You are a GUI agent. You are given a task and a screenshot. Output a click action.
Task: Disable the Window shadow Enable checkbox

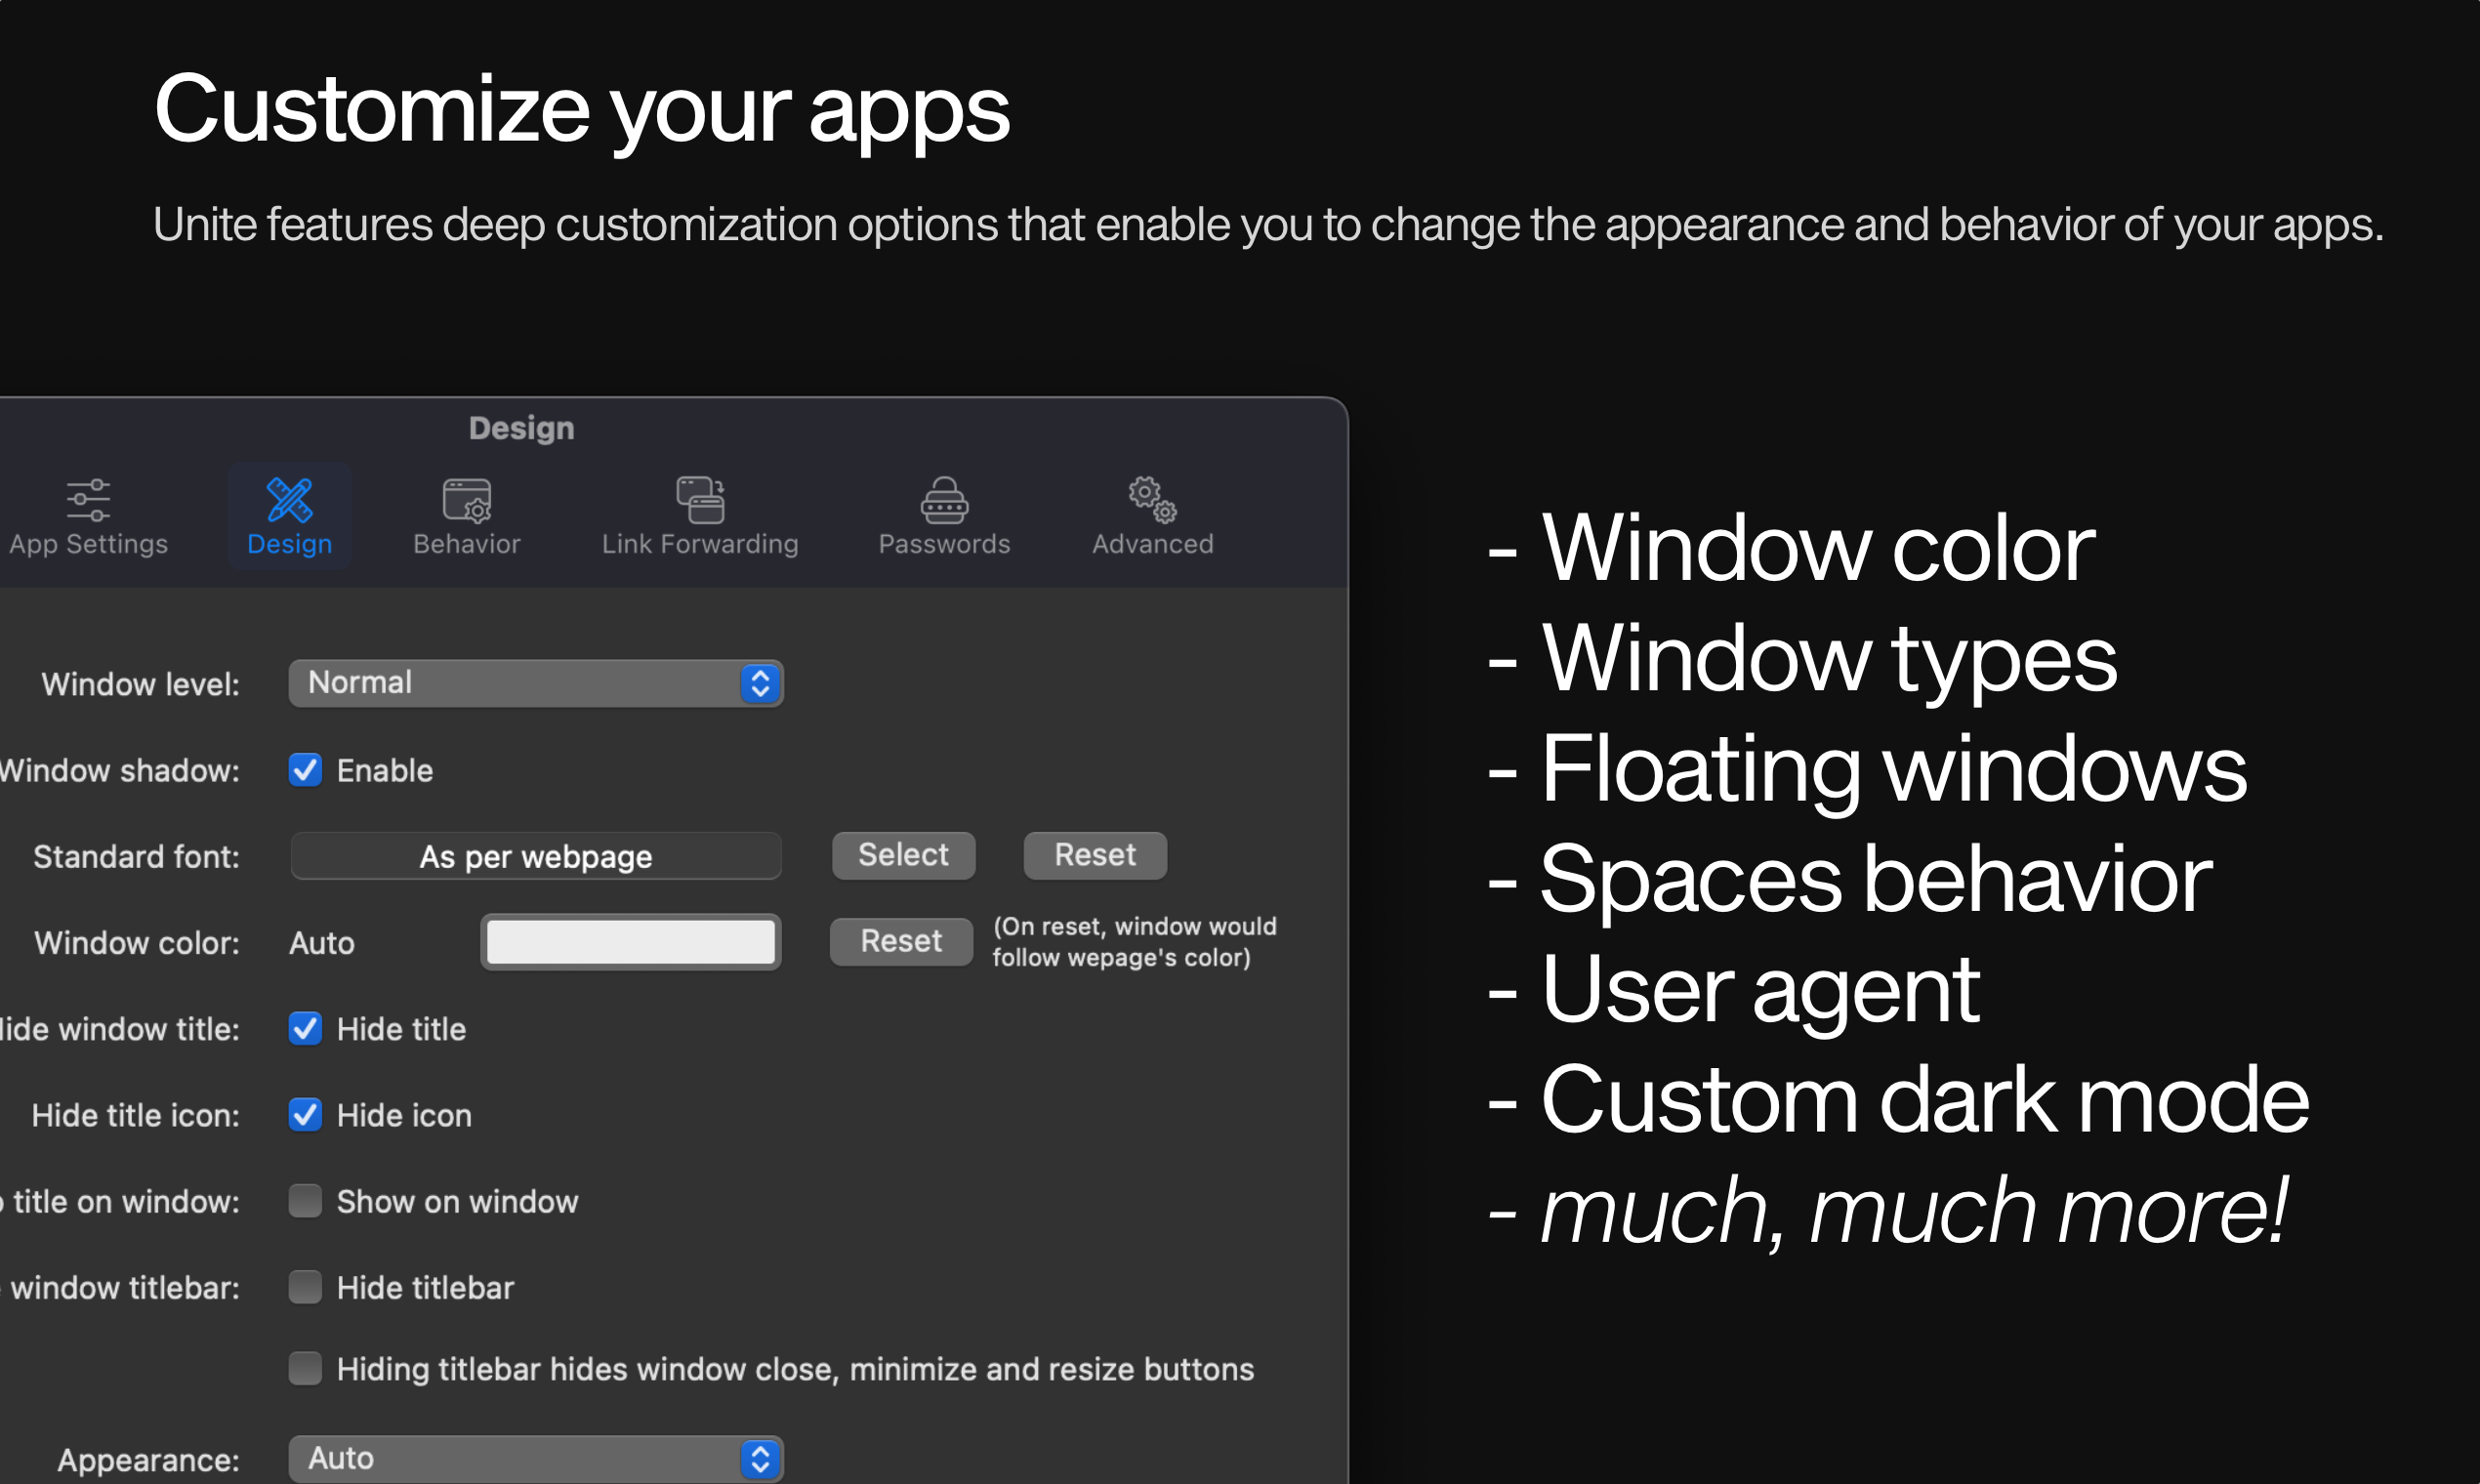305,770
